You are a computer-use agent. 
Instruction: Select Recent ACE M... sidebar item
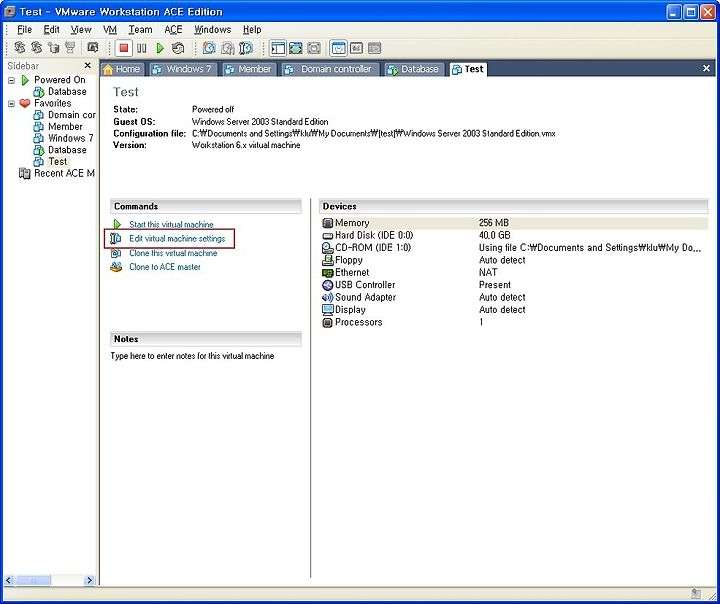click(x=64, y=174)
